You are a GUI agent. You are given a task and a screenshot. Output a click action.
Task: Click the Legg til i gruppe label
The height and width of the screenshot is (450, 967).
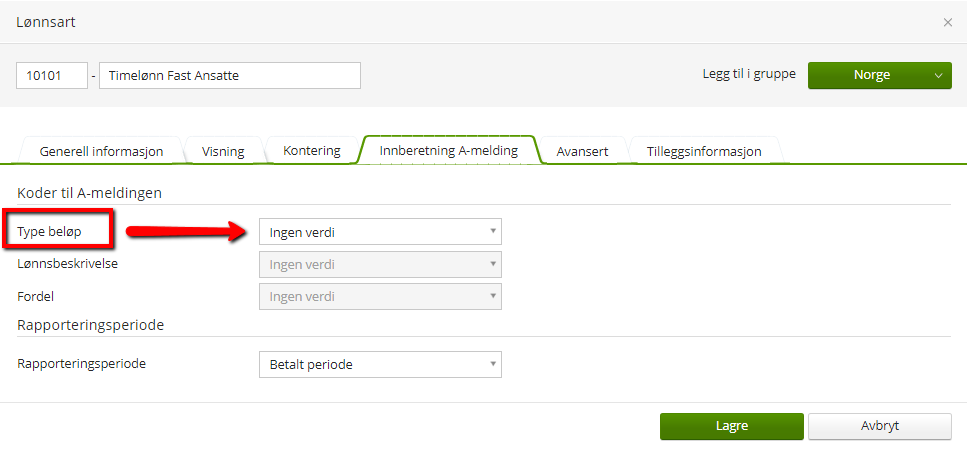click(x=749, y=75)
